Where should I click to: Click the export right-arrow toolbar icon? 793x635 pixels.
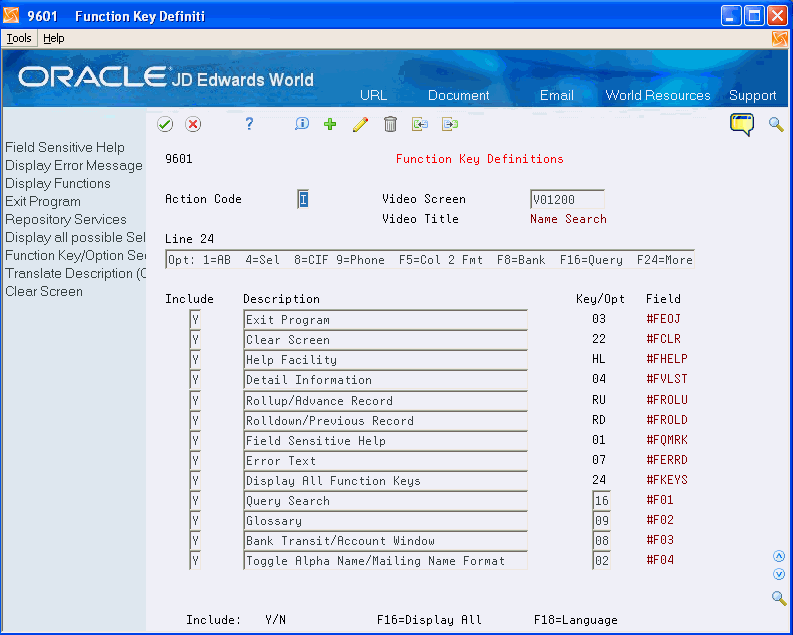450,124
